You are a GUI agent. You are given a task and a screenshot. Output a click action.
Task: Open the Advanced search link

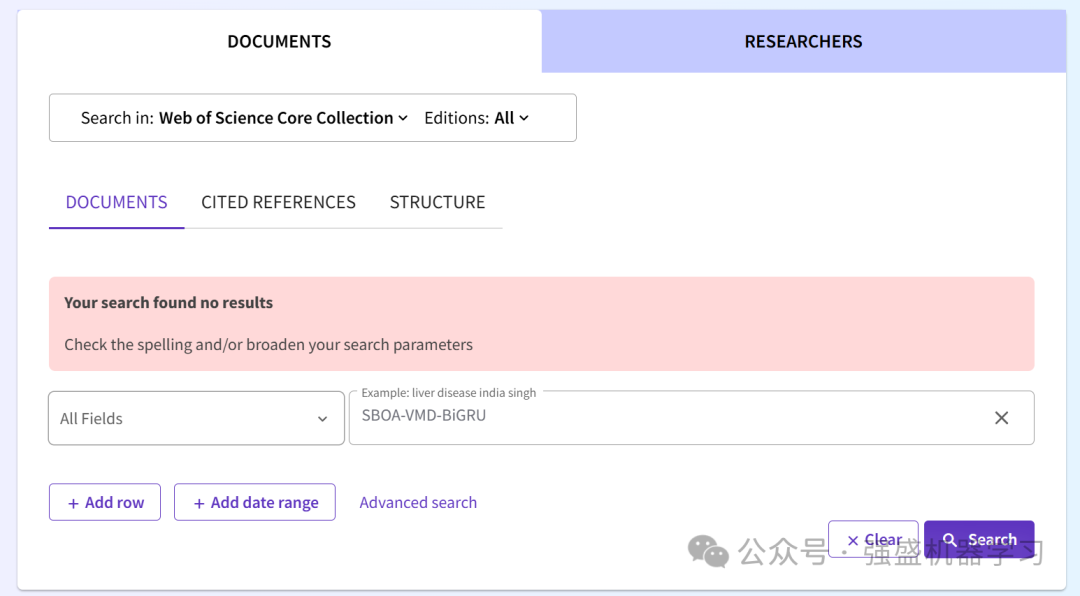(x=418, y=502)
